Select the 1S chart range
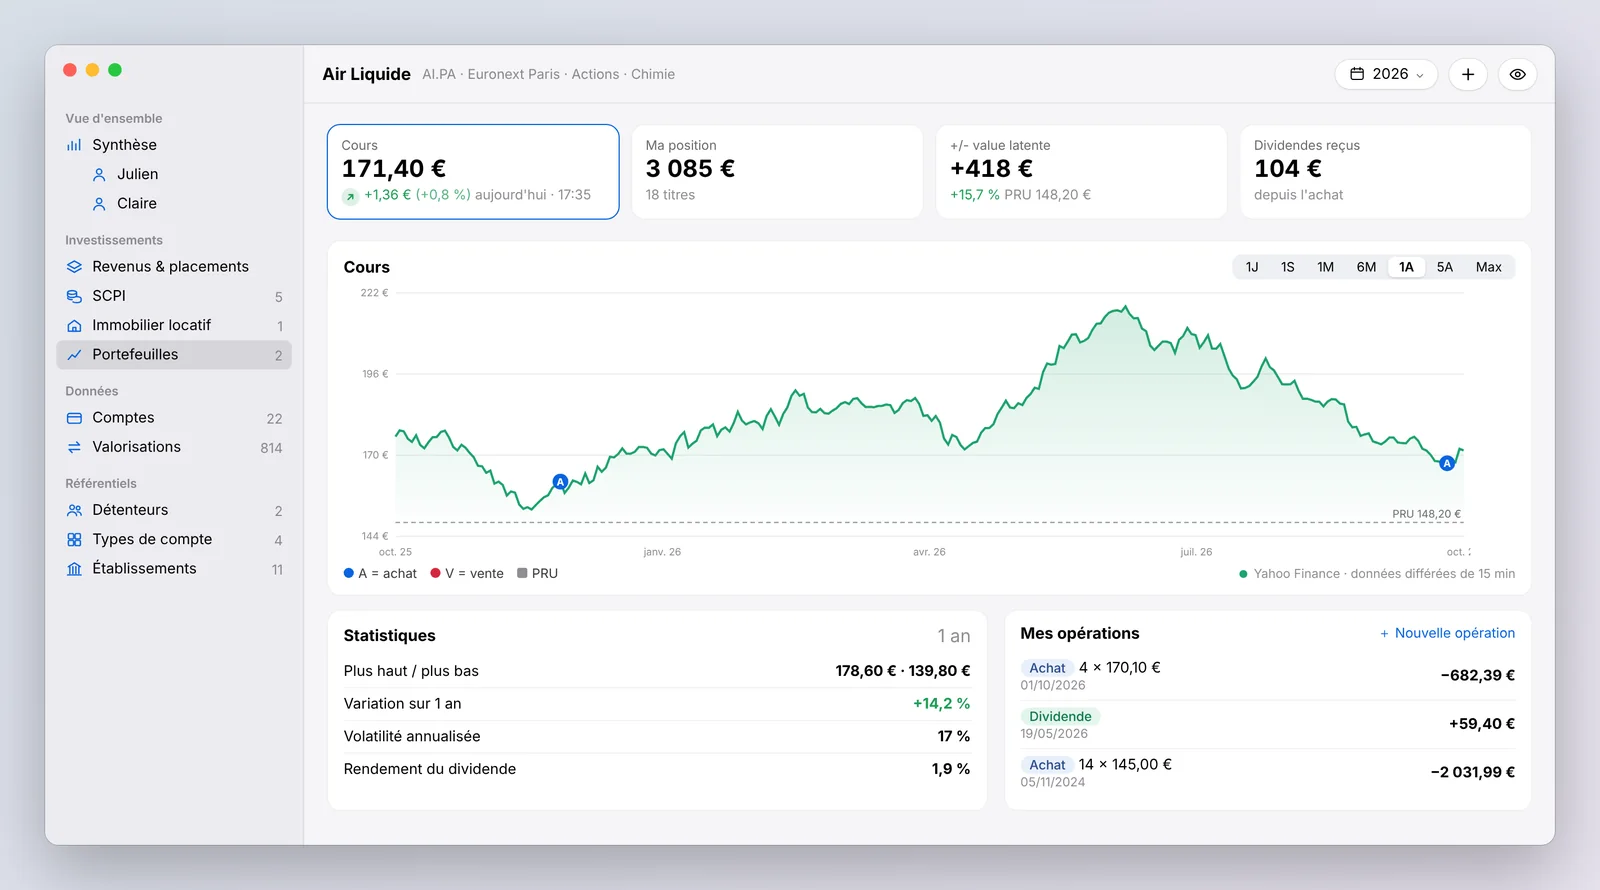The width and height of the screenshot is (1600, 890). click(1288, 267)
